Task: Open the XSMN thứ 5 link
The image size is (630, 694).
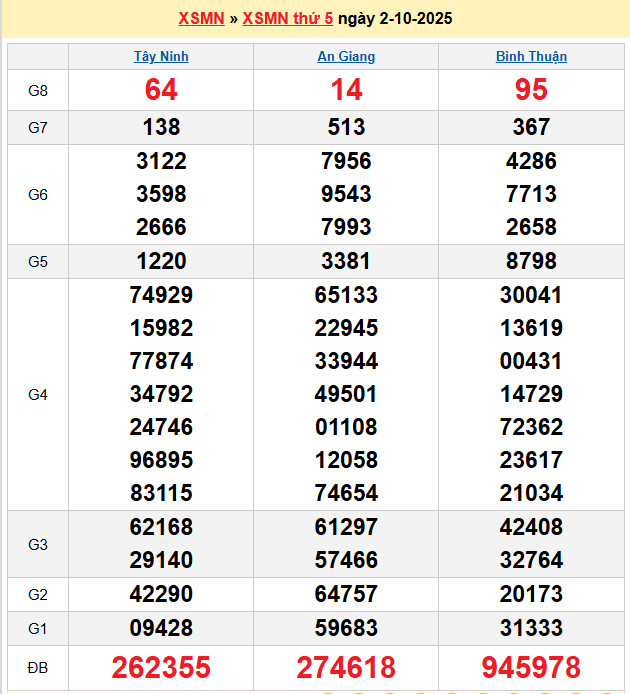Action: click(x=288, y=19)
